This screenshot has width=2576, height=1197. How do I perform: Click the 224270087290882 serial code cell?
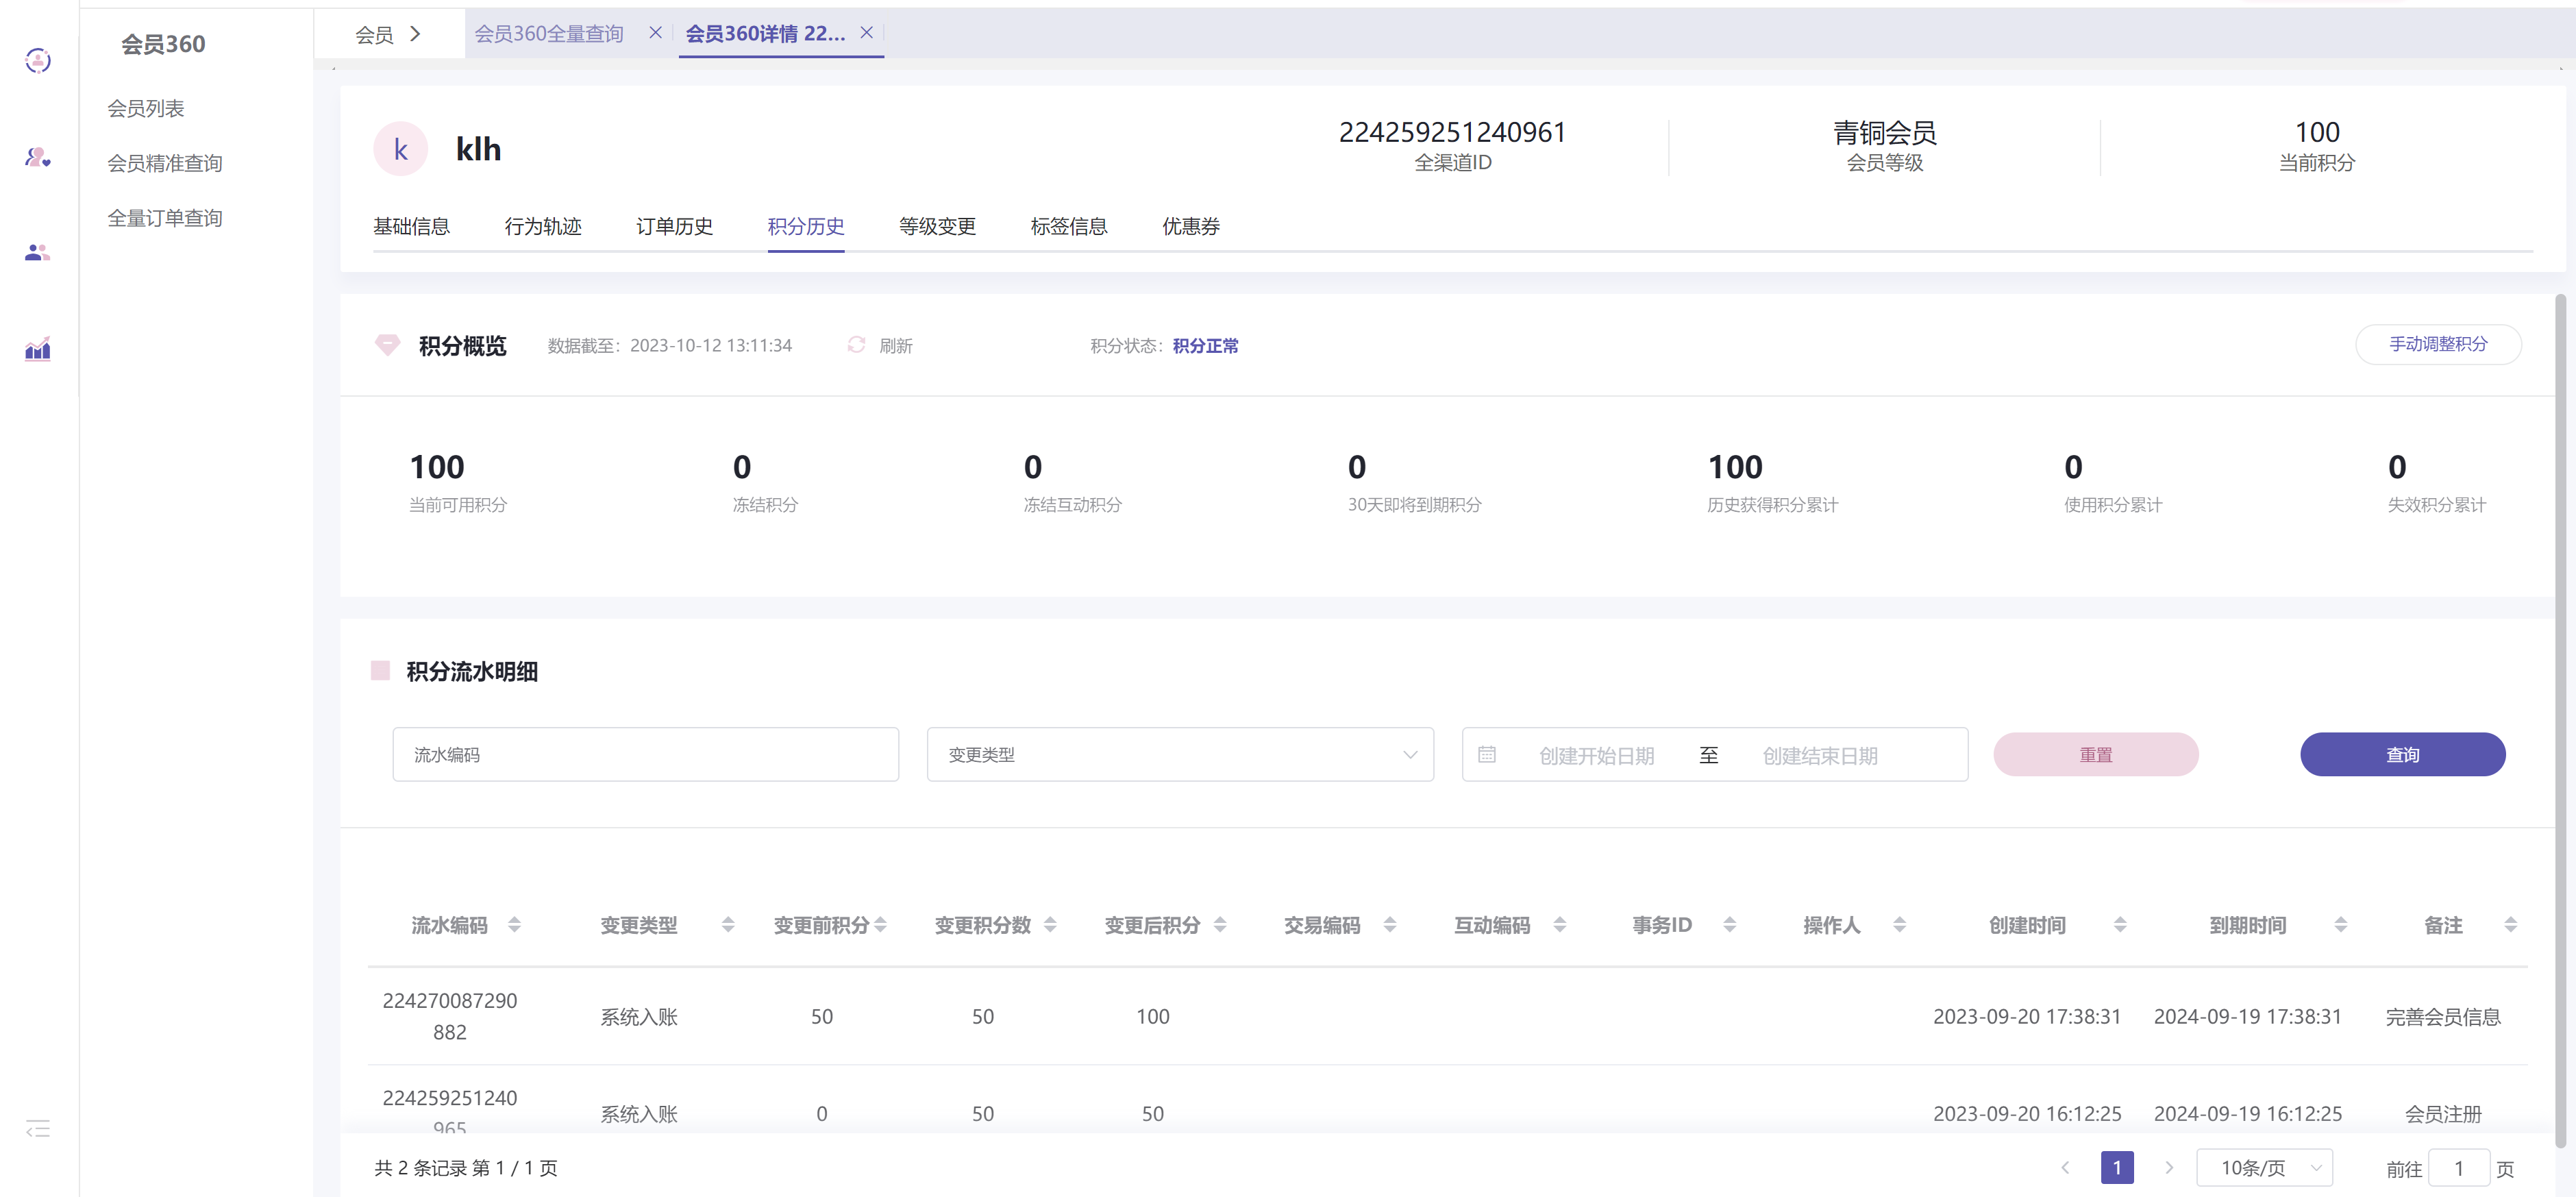click(x=450, y=1017)
